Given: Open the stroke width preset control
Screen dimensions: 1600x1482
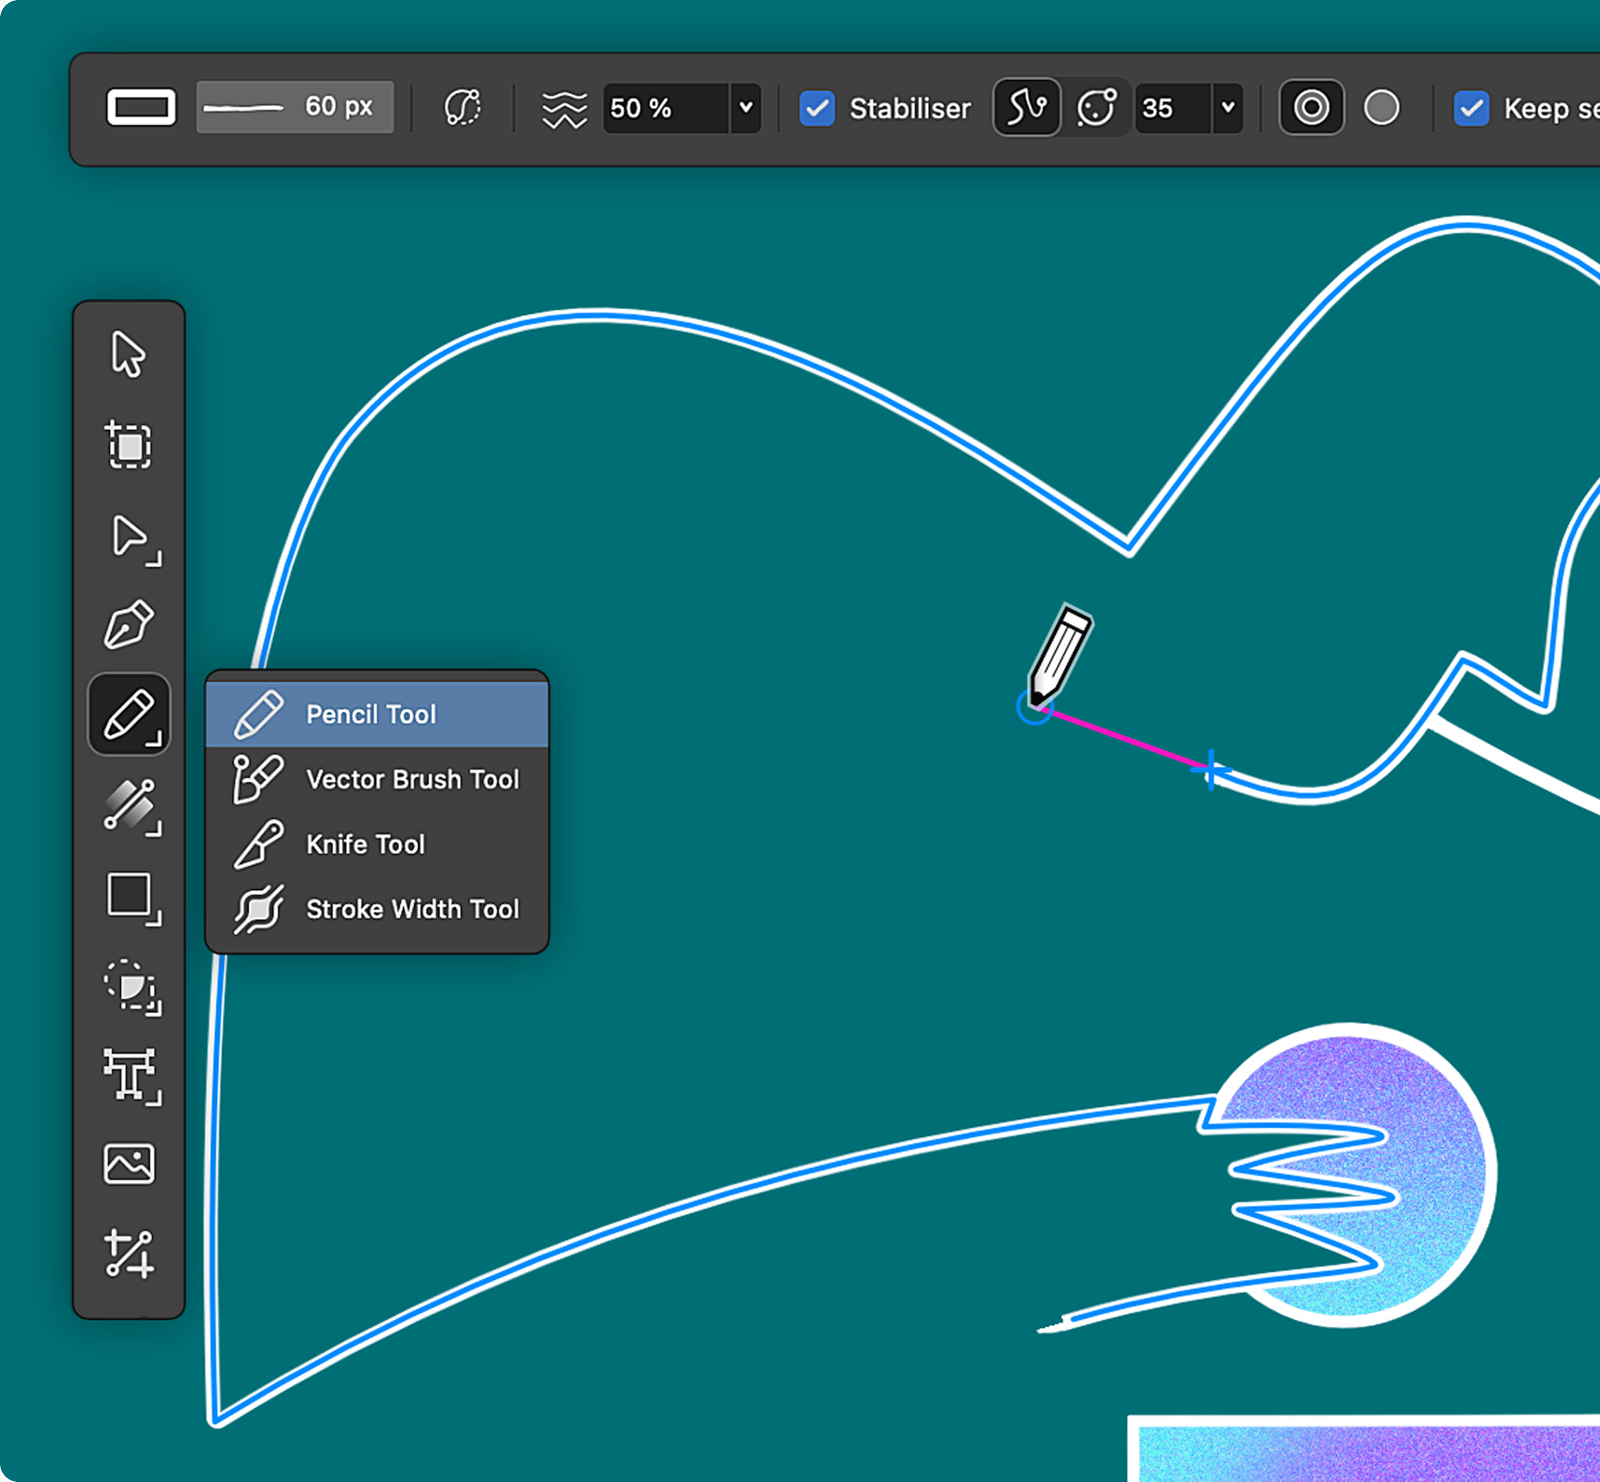Looking at the screenshot, I should click(295, 107).
